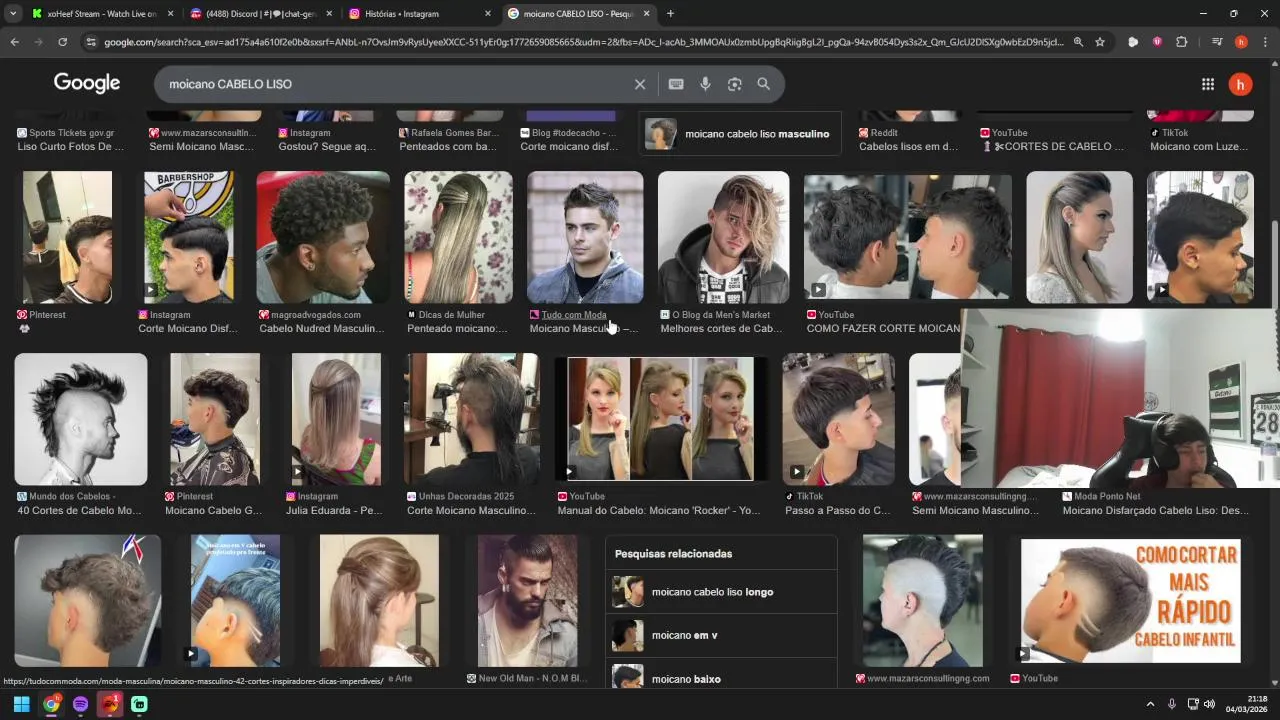Clear the search box with the X
Image resolution: width=1280 pixels, height=720 pixels.
point(640,84)
